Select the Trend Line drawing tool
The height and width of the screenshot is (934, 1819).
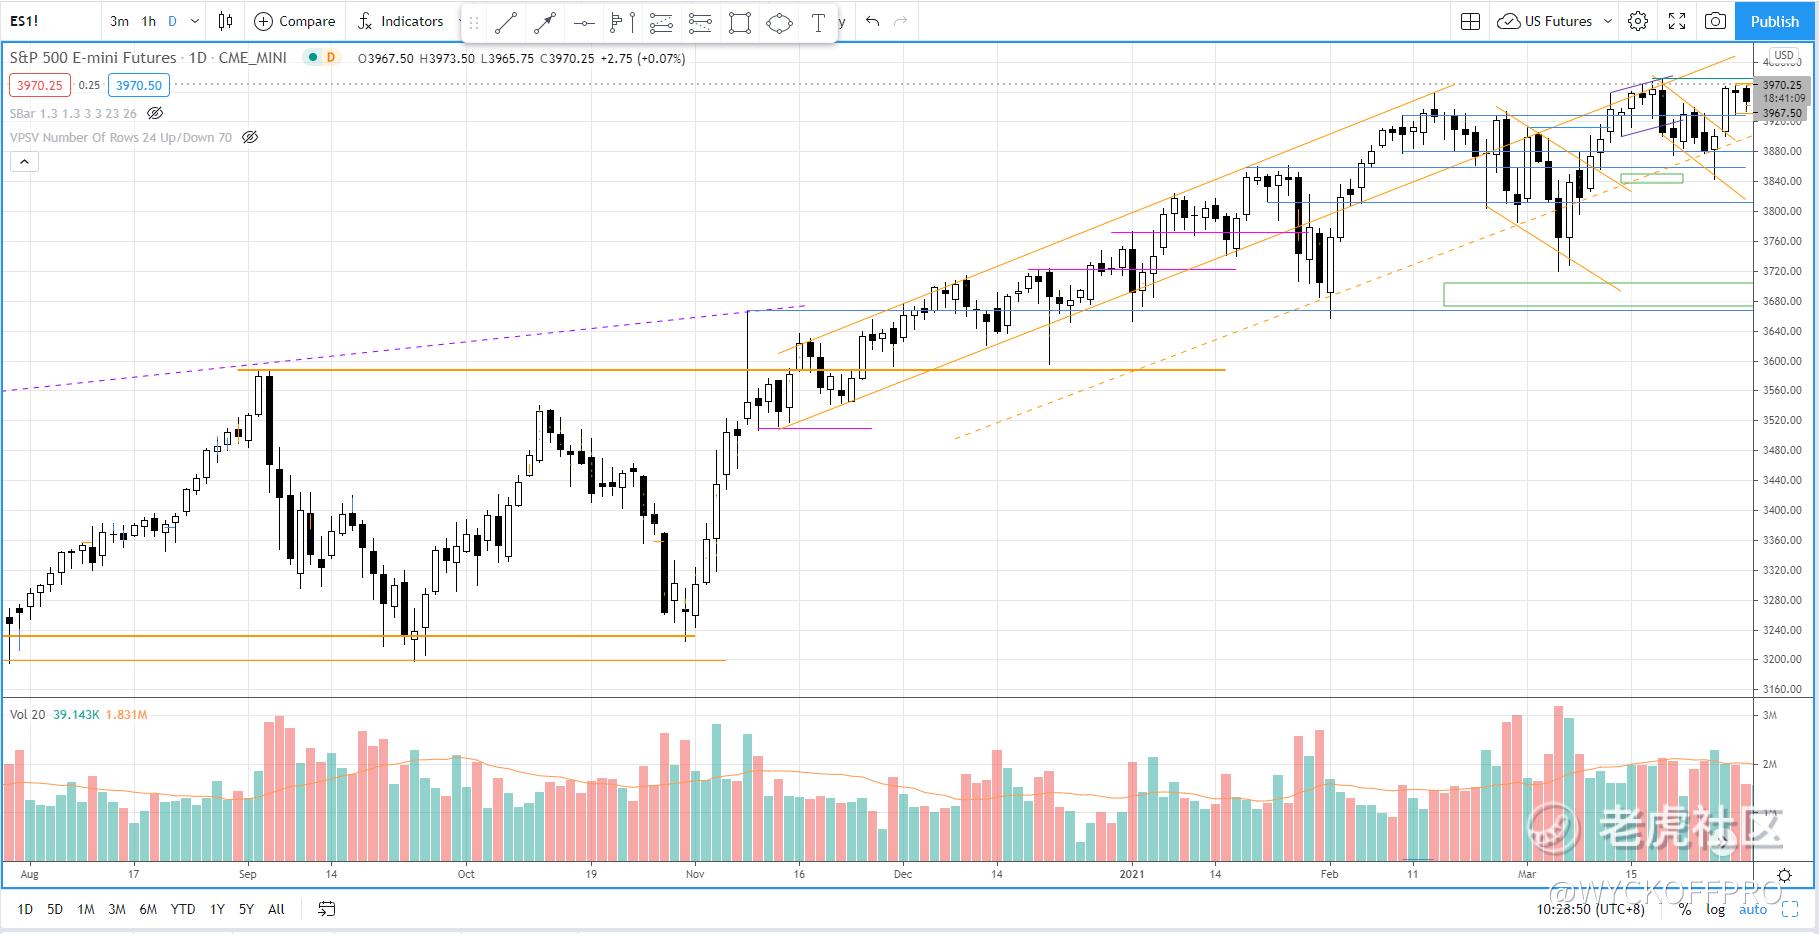click(x=505, y=22)
